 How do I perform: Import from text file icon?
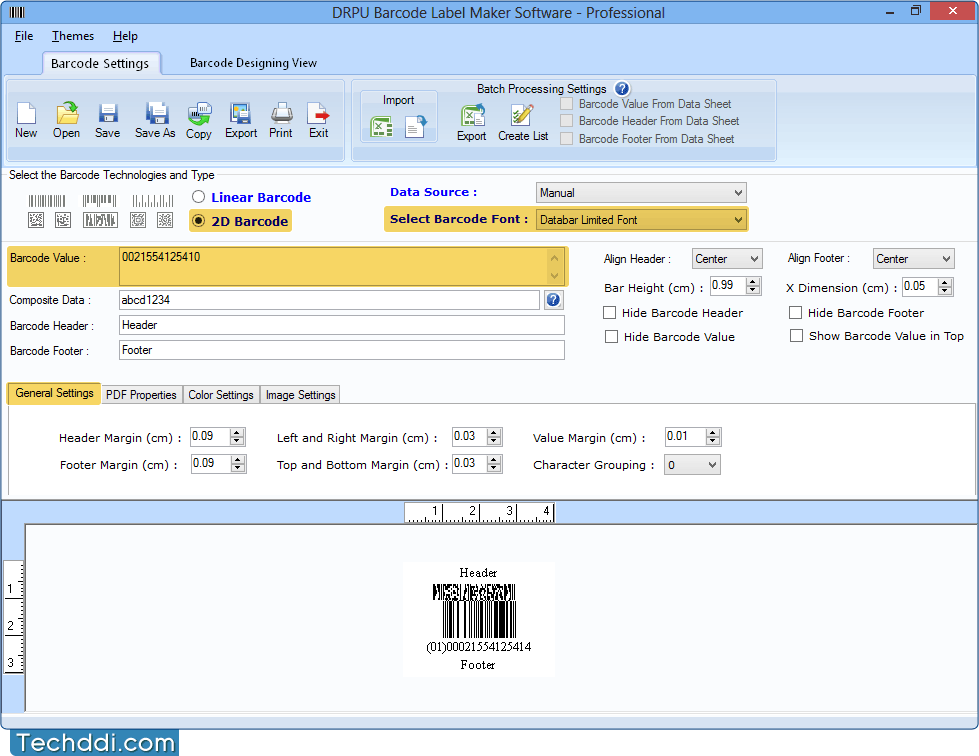[416, 127]
